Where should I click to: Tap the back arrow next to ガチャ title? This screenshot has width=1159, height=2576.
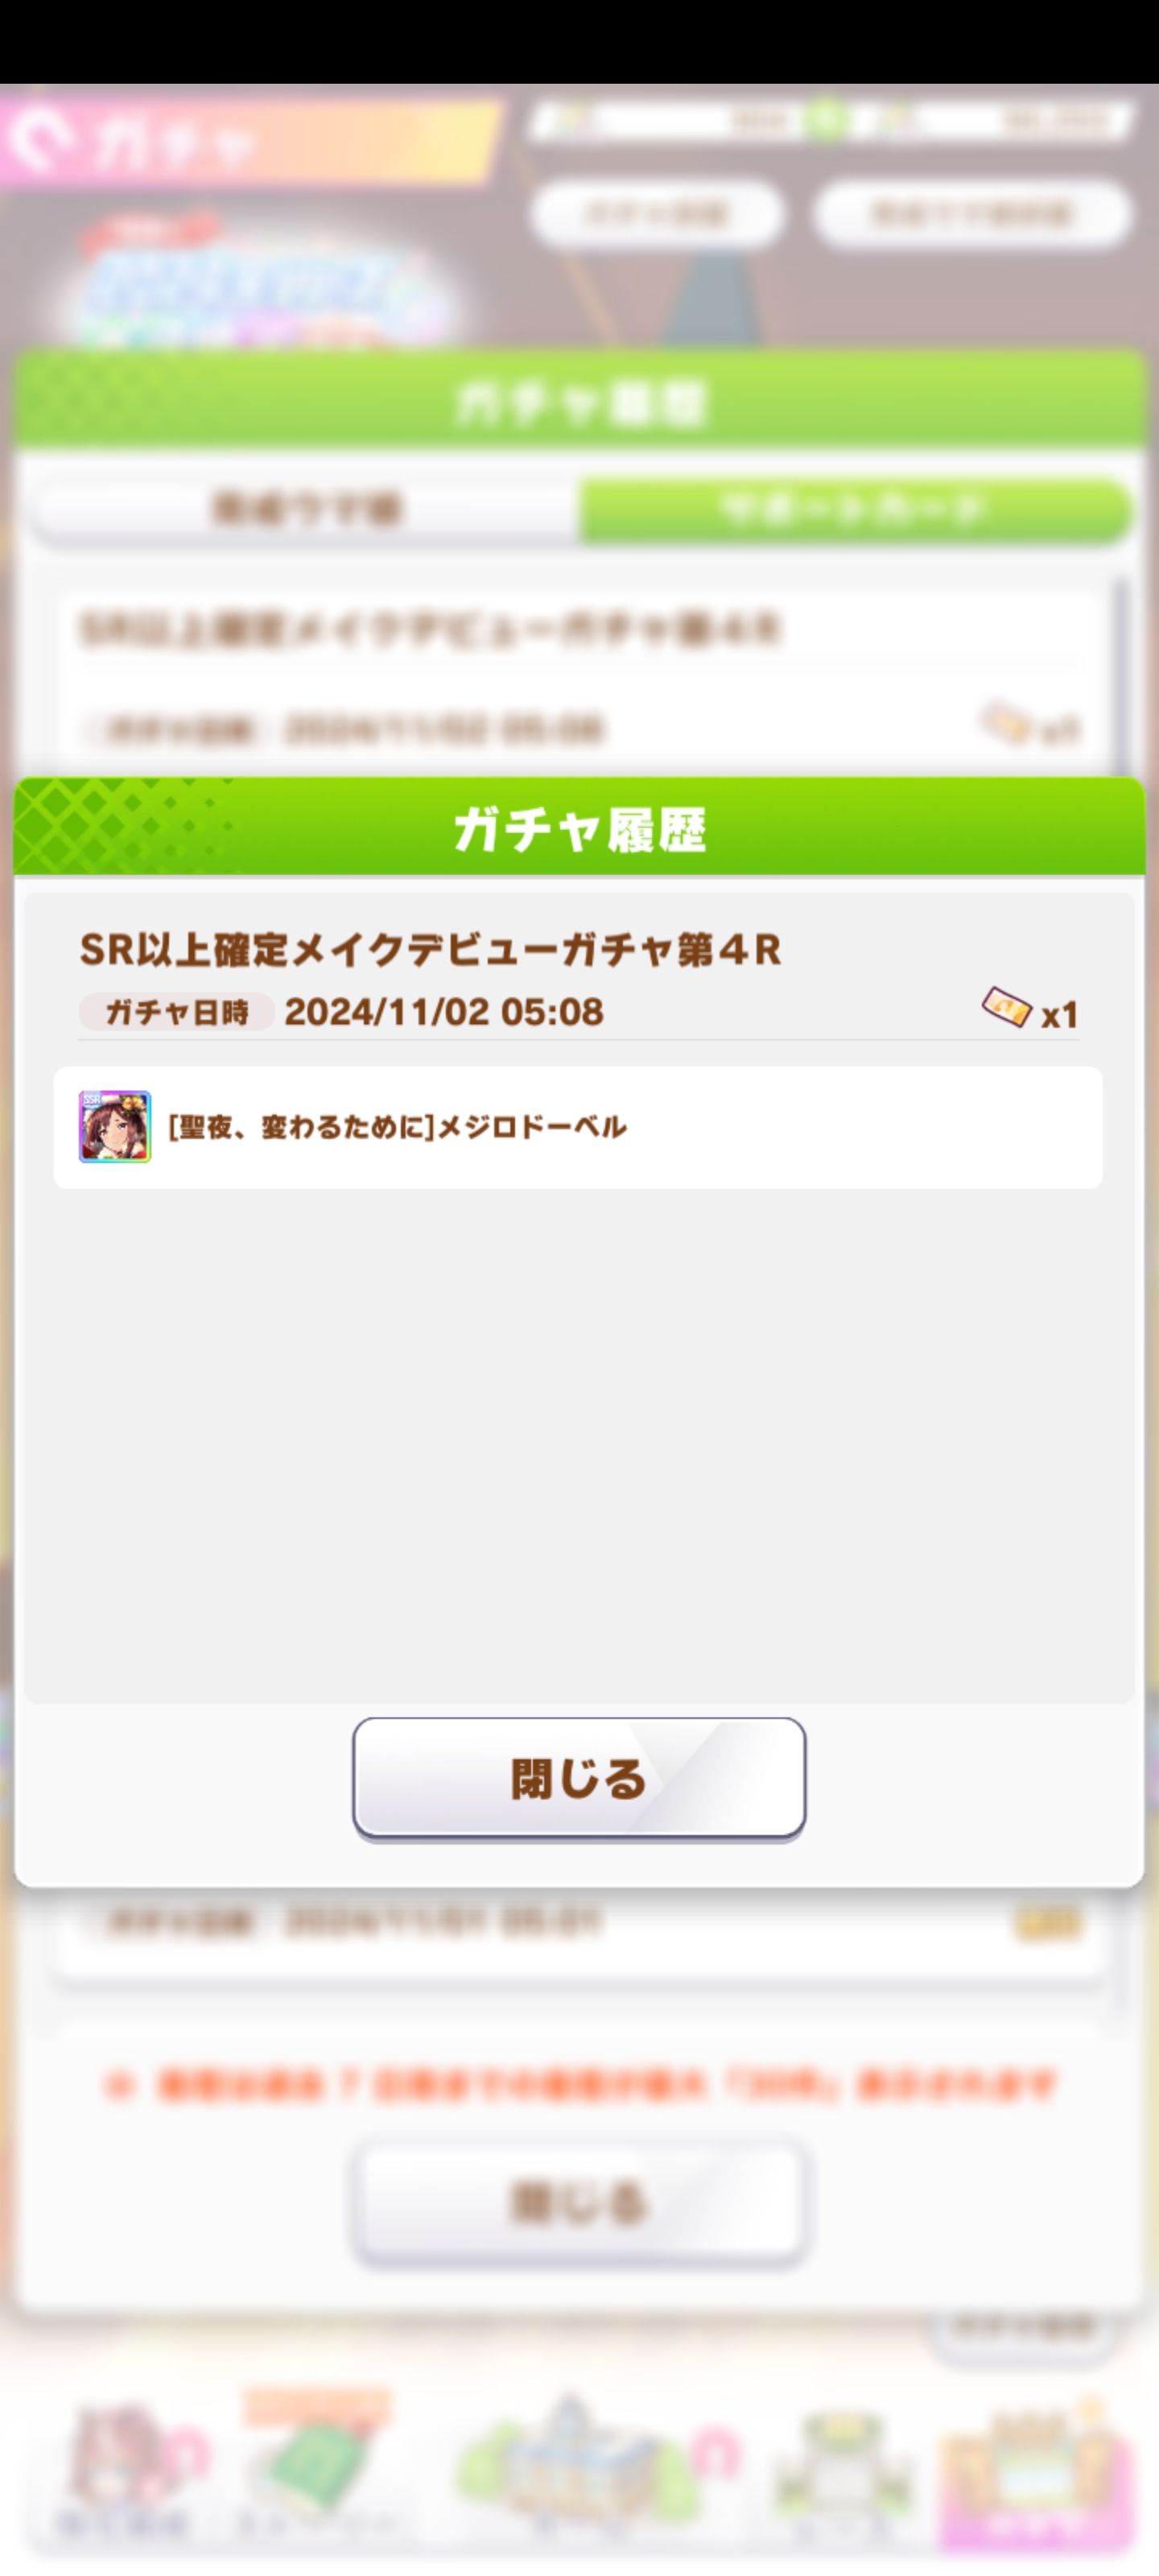click(42, 141)
